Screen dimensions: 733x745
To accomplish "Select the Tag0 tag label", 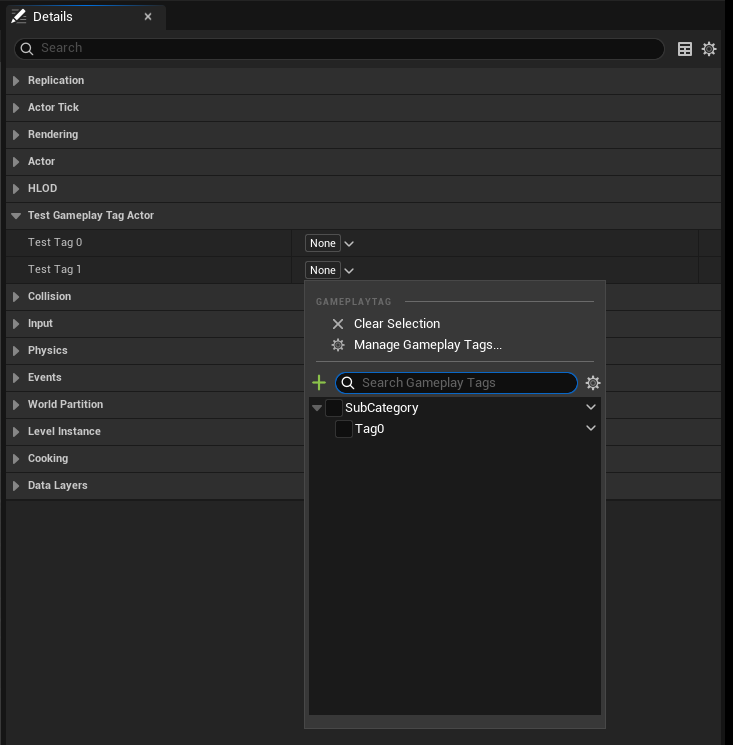I will pyautogui.click(x=369, y=429).
